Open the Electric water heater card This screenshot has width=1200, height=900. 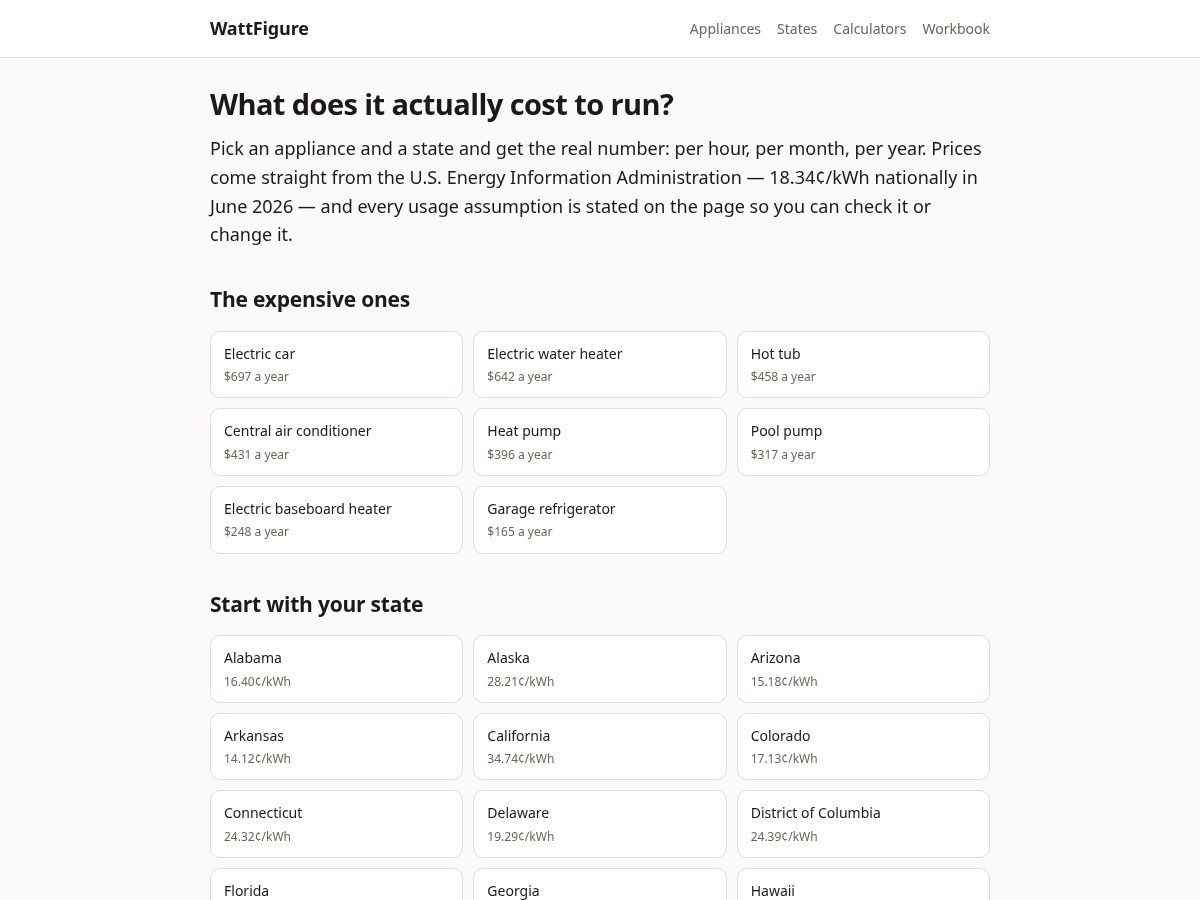click(x=600, y=364)
